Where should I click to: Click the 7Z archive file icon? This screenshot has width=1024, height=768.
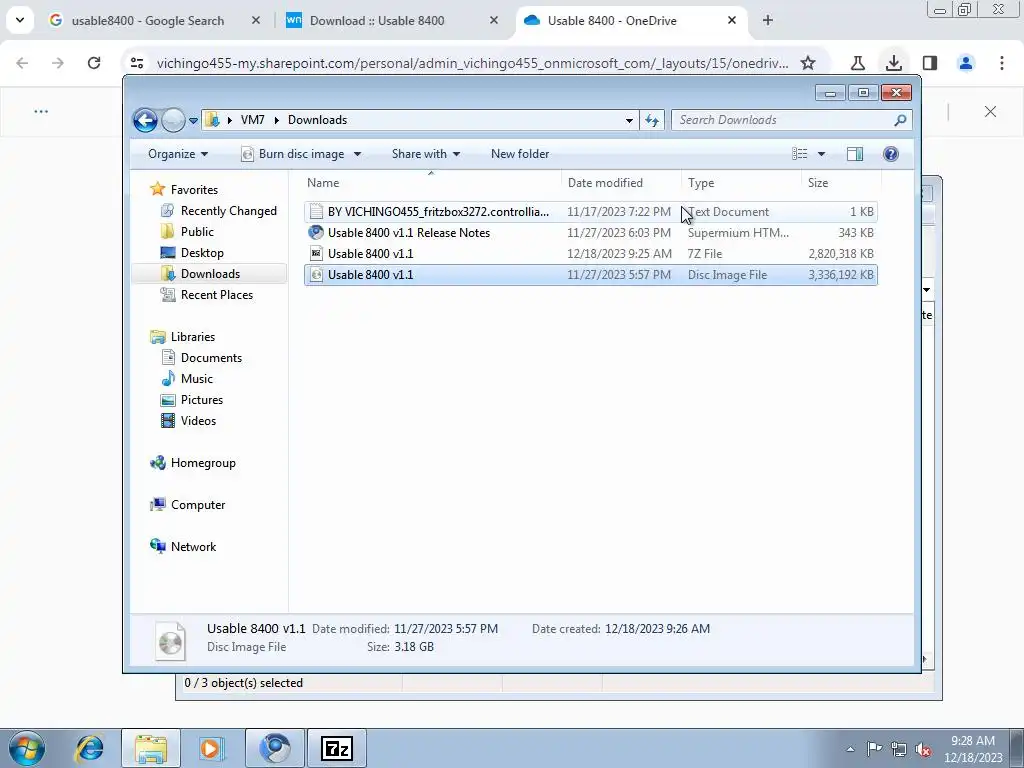[x=316, y=253]
